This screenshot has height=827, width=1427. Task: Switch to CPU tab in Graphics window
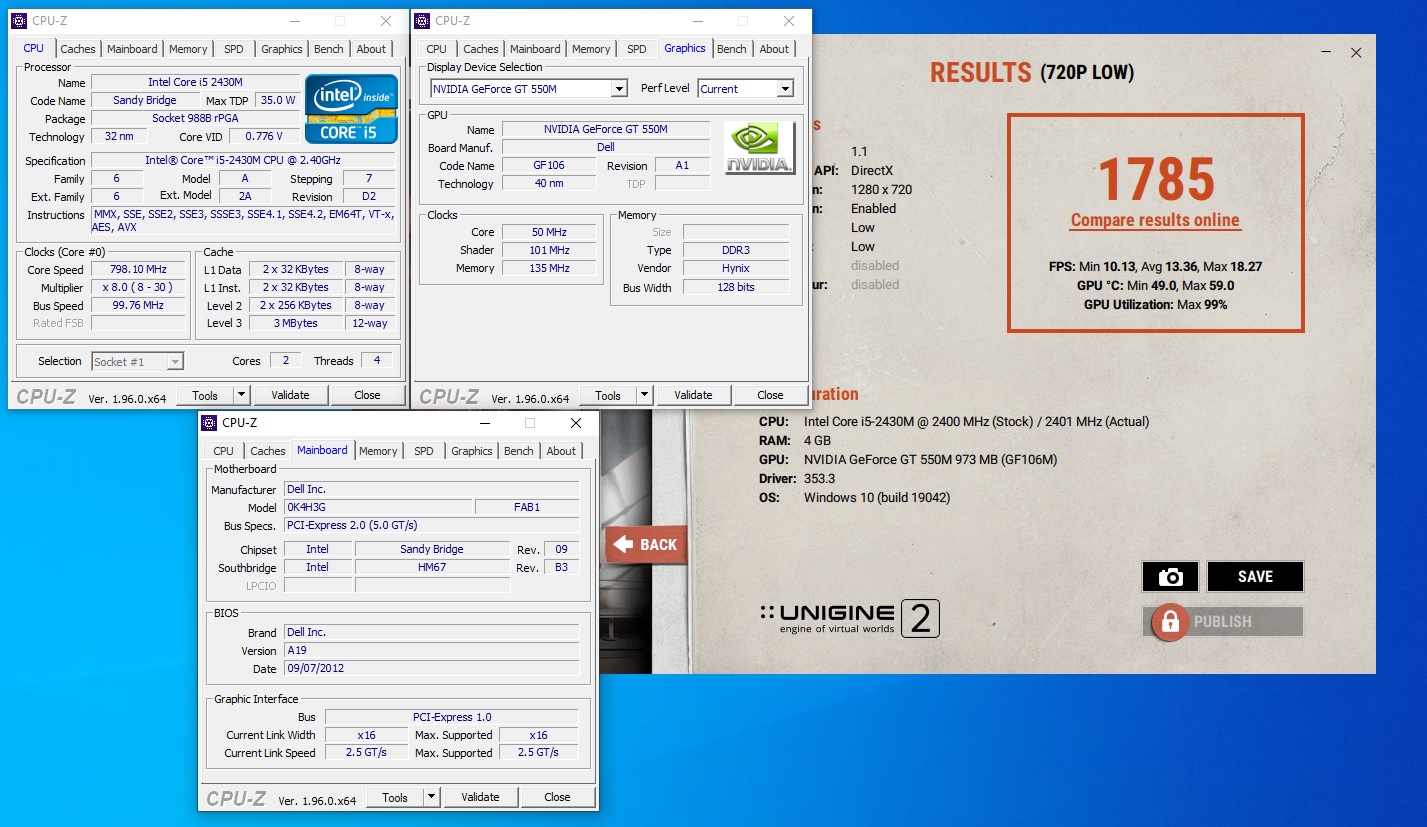[x=436, y=49]
